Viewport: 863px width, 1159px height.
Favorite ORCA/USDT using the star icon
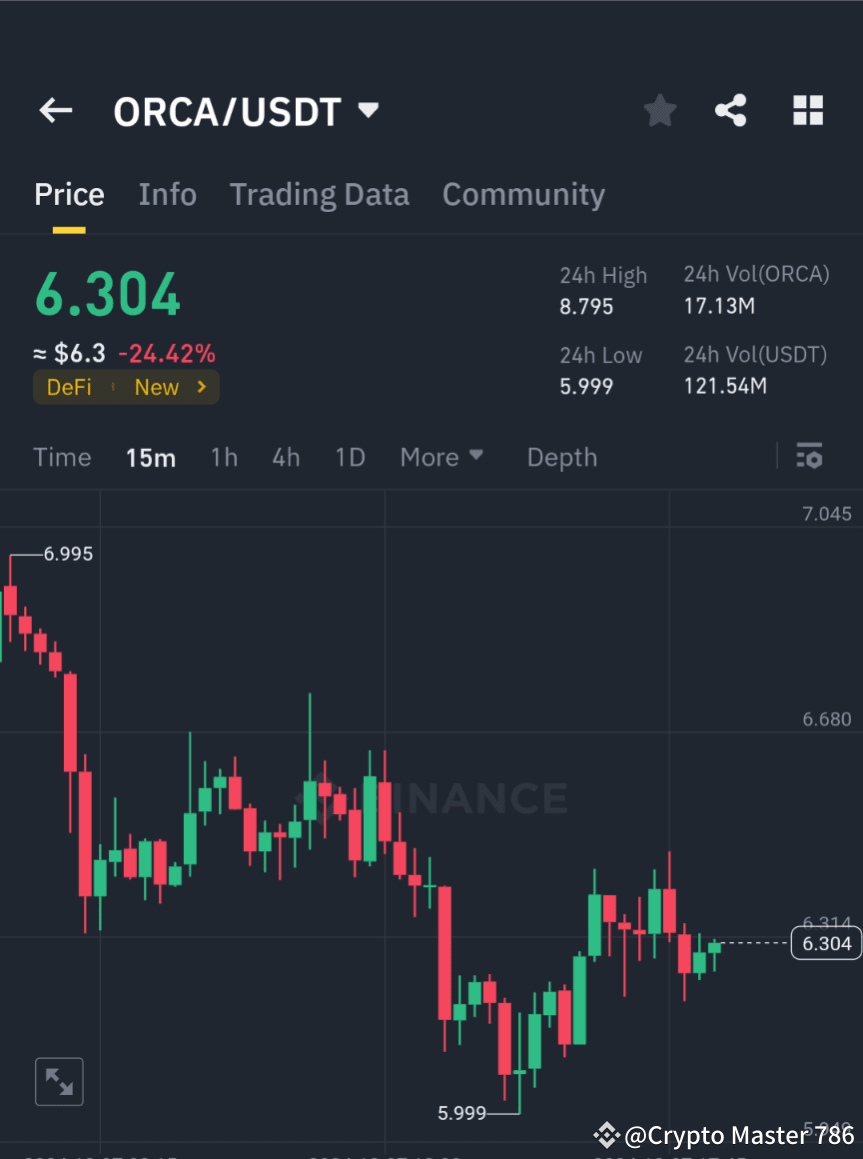659,111
